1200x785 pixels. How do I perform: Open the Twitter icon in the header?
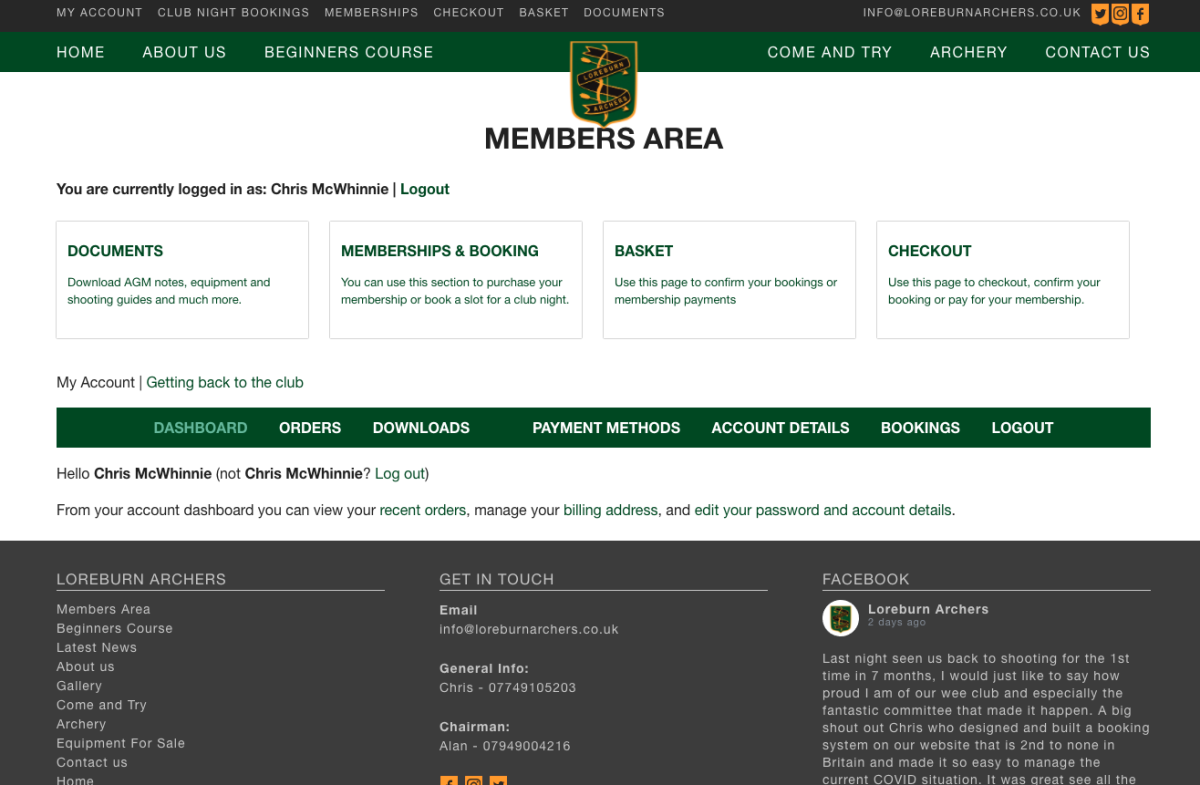1100,14
